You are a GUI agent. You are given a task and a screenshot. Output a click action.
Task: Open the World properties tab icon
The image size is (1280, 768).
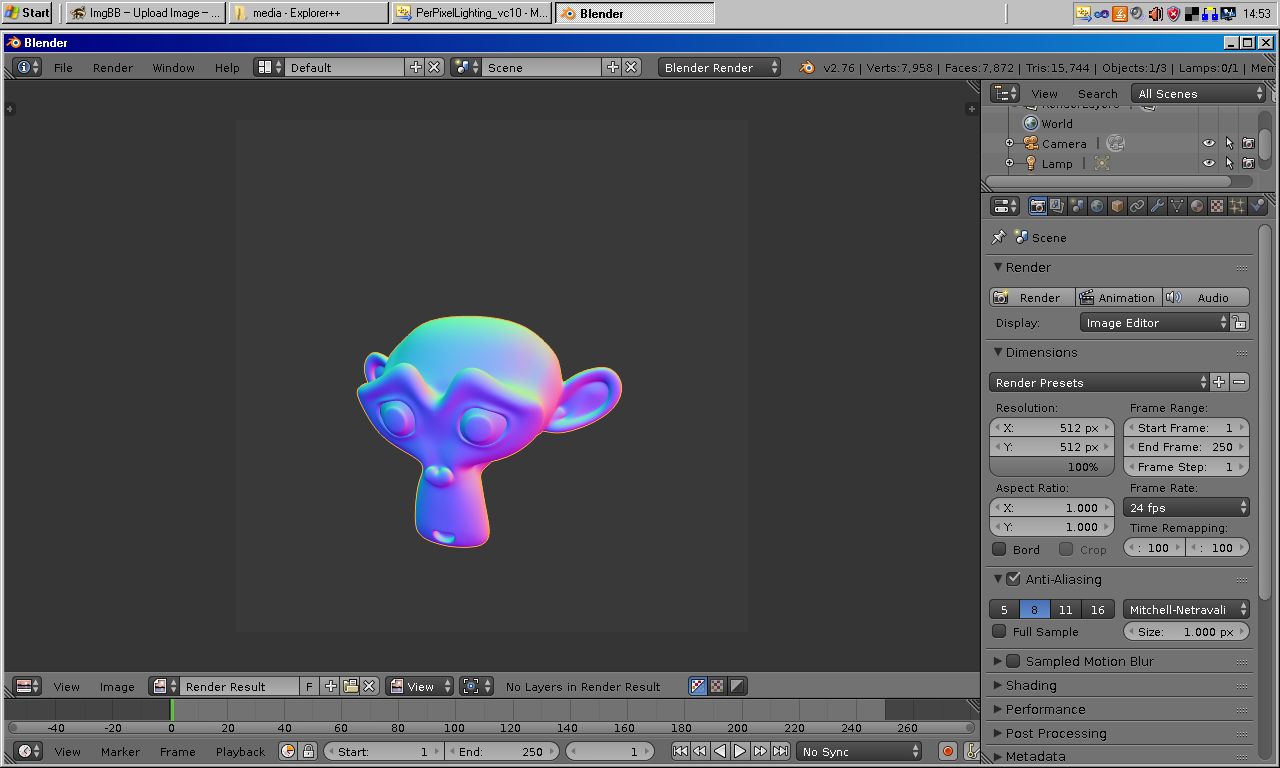(1097, 206)
